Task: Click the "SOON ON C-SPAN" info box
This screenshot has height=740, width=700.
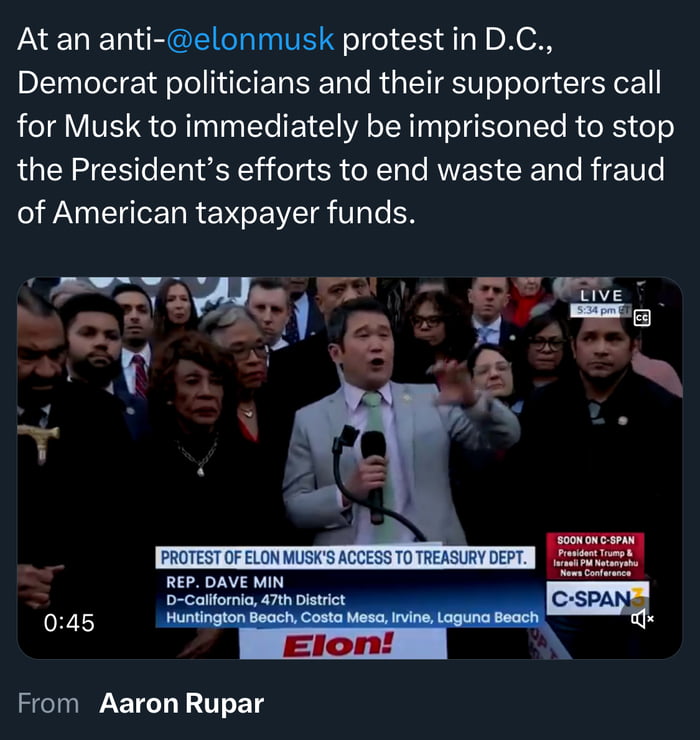Action: pyautogui.click(x=596, y=555)
